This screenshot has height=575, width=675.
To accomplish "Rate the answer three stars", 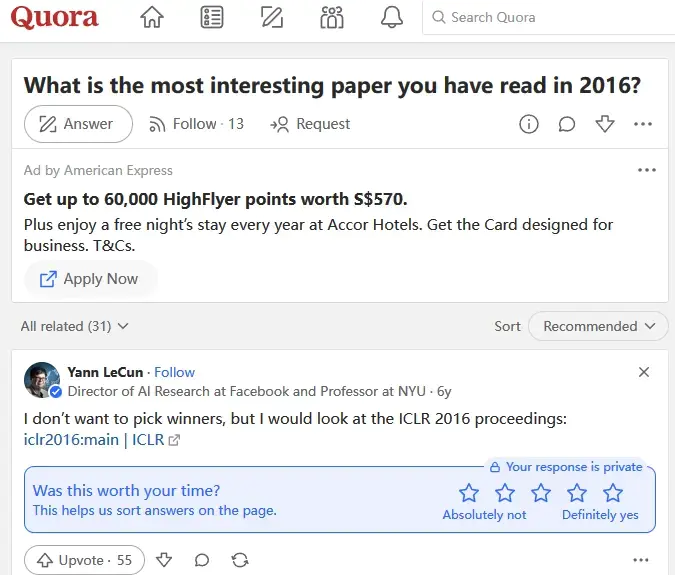I will tap(541, 493).
